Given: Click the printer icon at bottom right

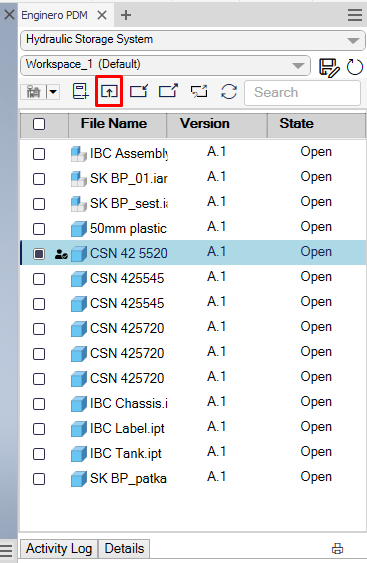Looking at the screenshot, I should tap(337, 548).
